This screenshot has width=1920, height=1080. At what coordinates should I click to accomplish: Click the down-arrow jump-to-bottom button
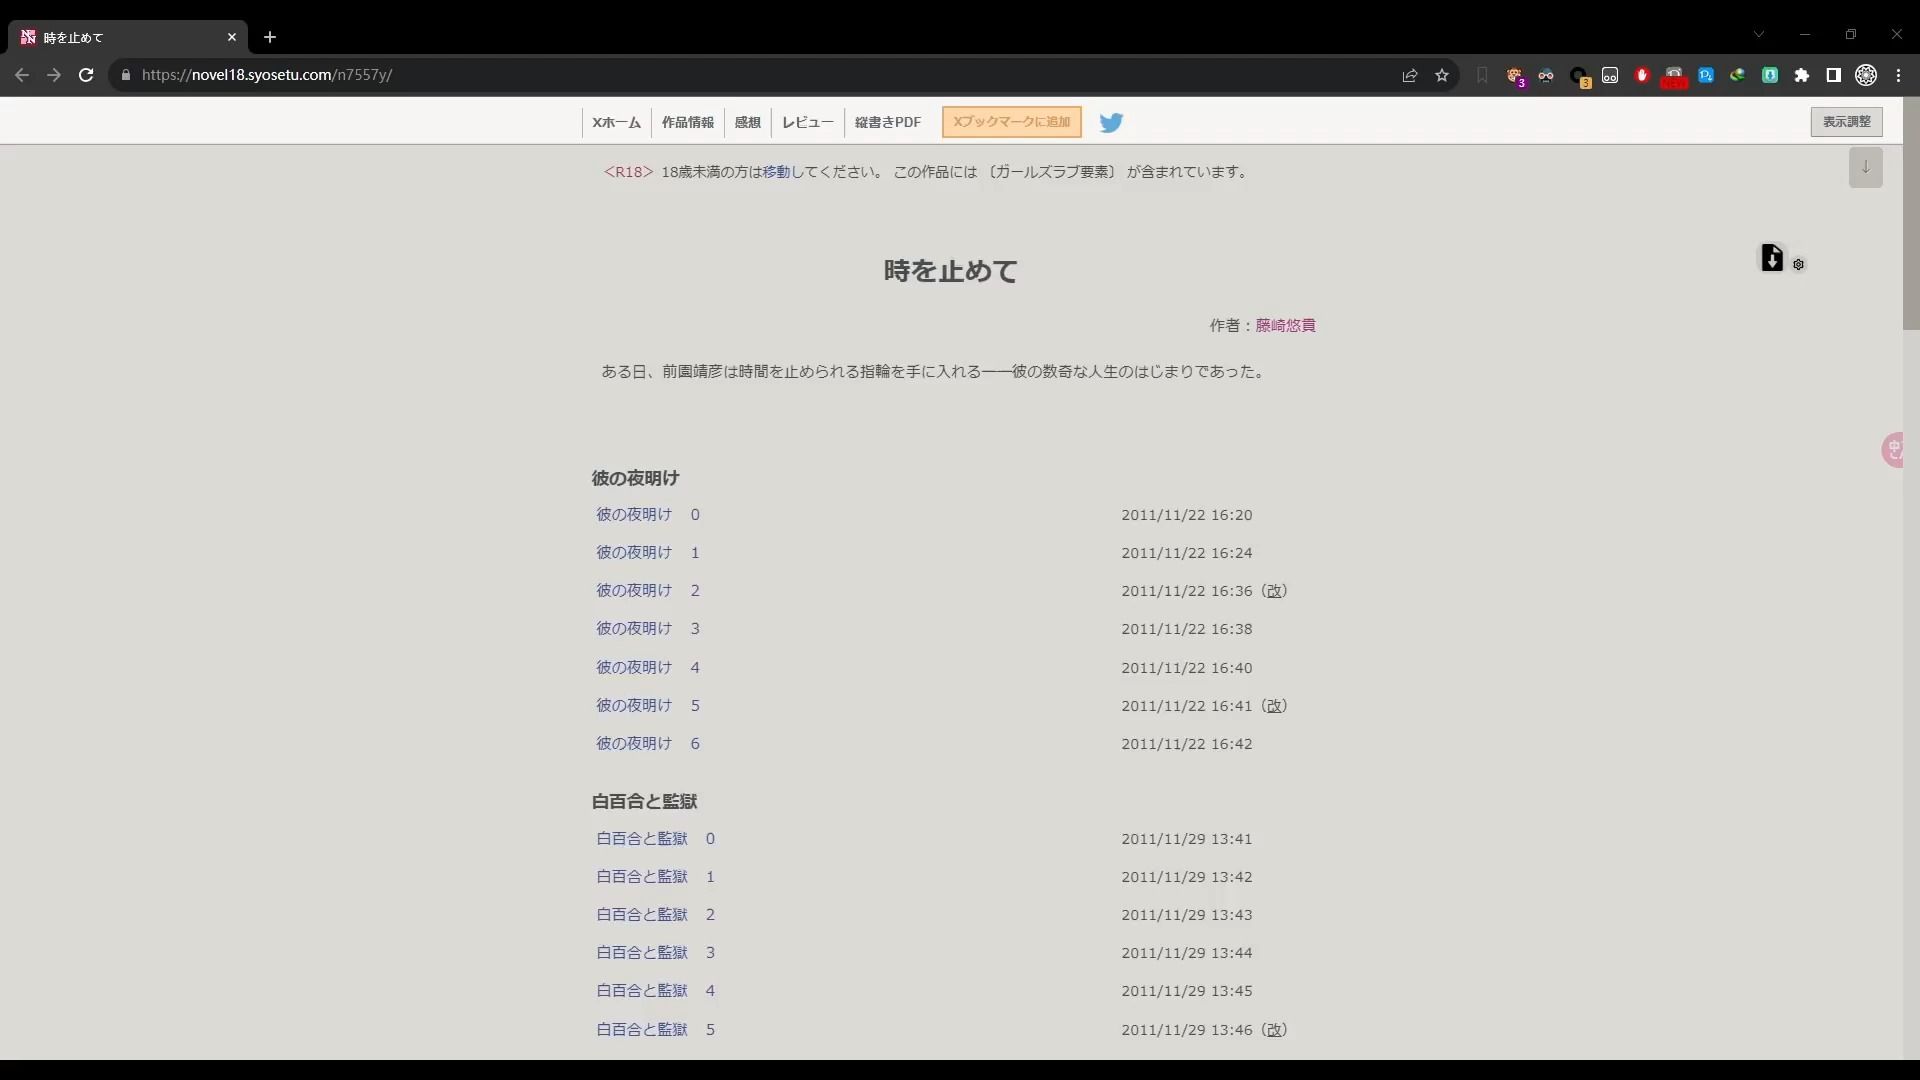point(1865,167)
